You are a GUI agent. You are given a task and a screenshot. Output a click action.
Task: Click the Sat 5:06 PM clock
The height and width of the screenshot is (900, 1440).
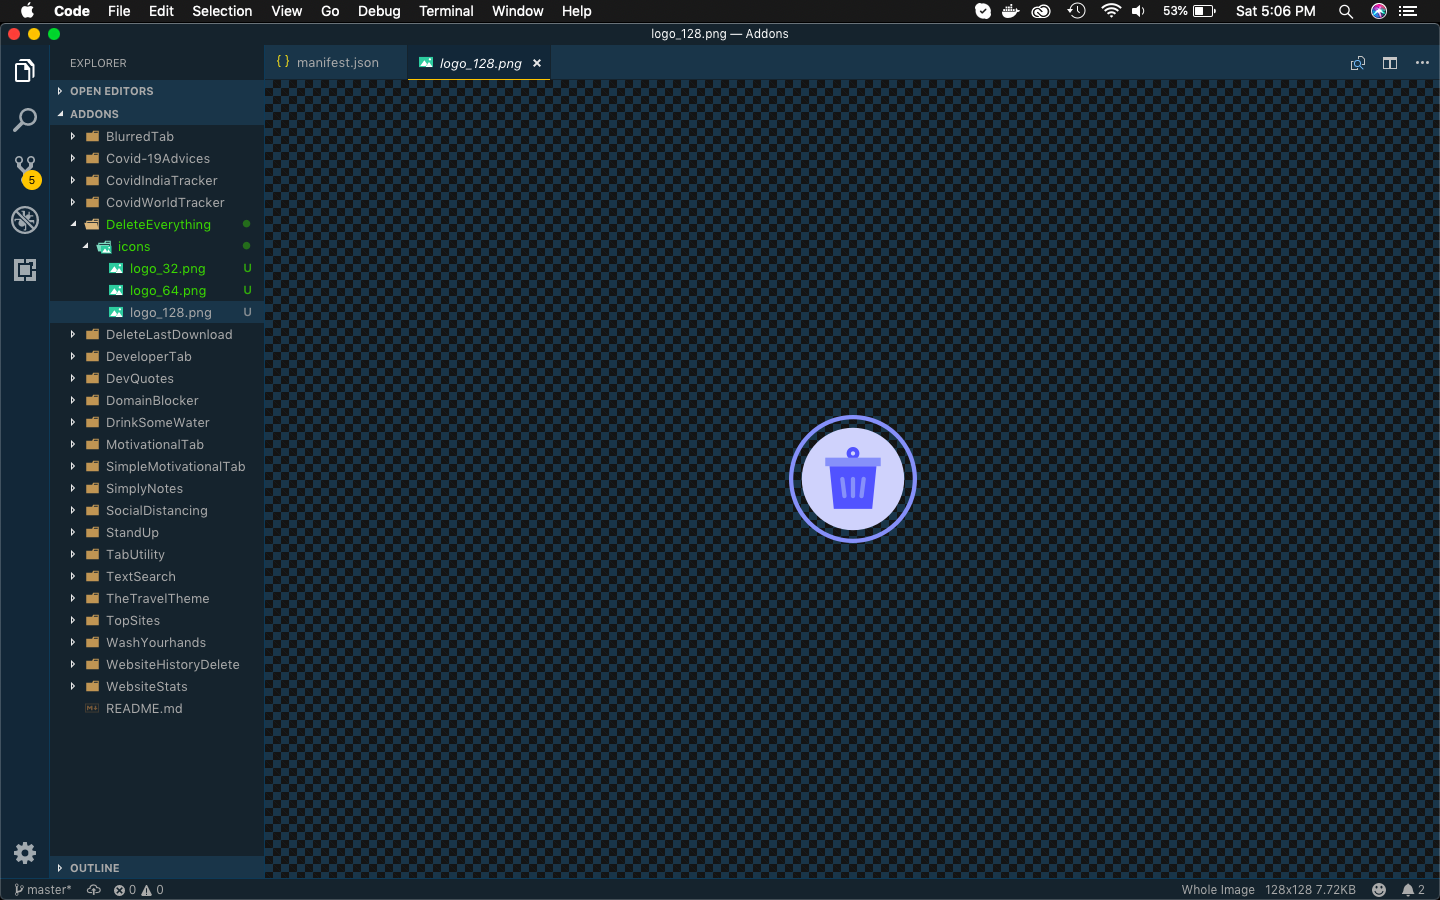click(x=1275, y=11)
